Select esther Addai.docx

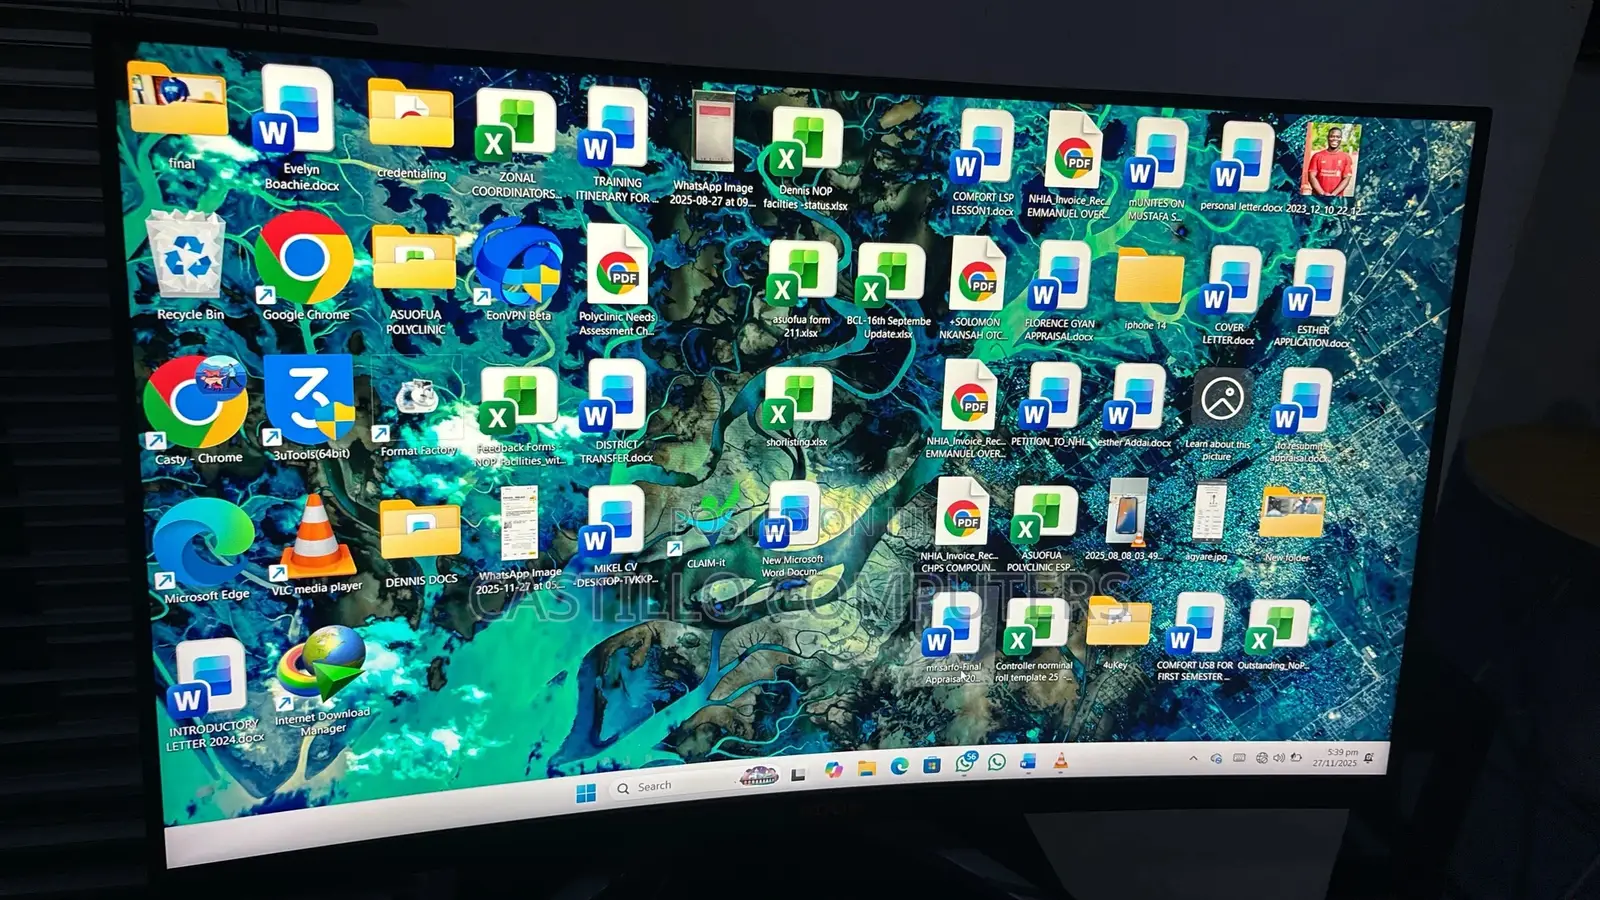click(x=1136, y=407)
